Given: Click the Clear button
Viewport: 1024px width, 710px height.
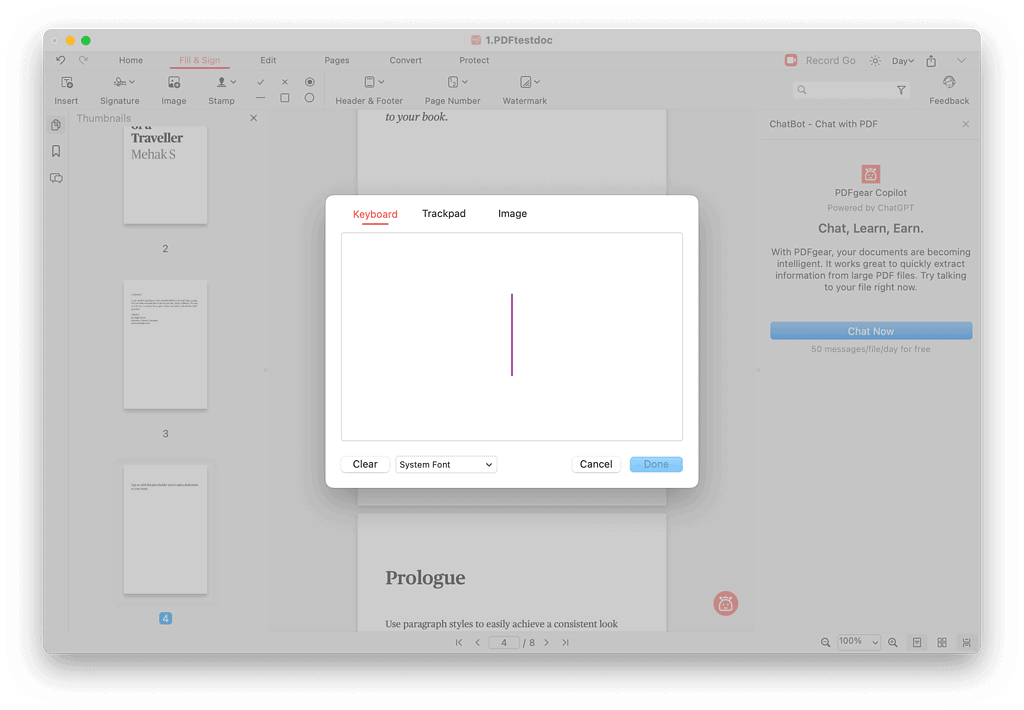Looking at the screenshot, I should click(x=365, y=464).
